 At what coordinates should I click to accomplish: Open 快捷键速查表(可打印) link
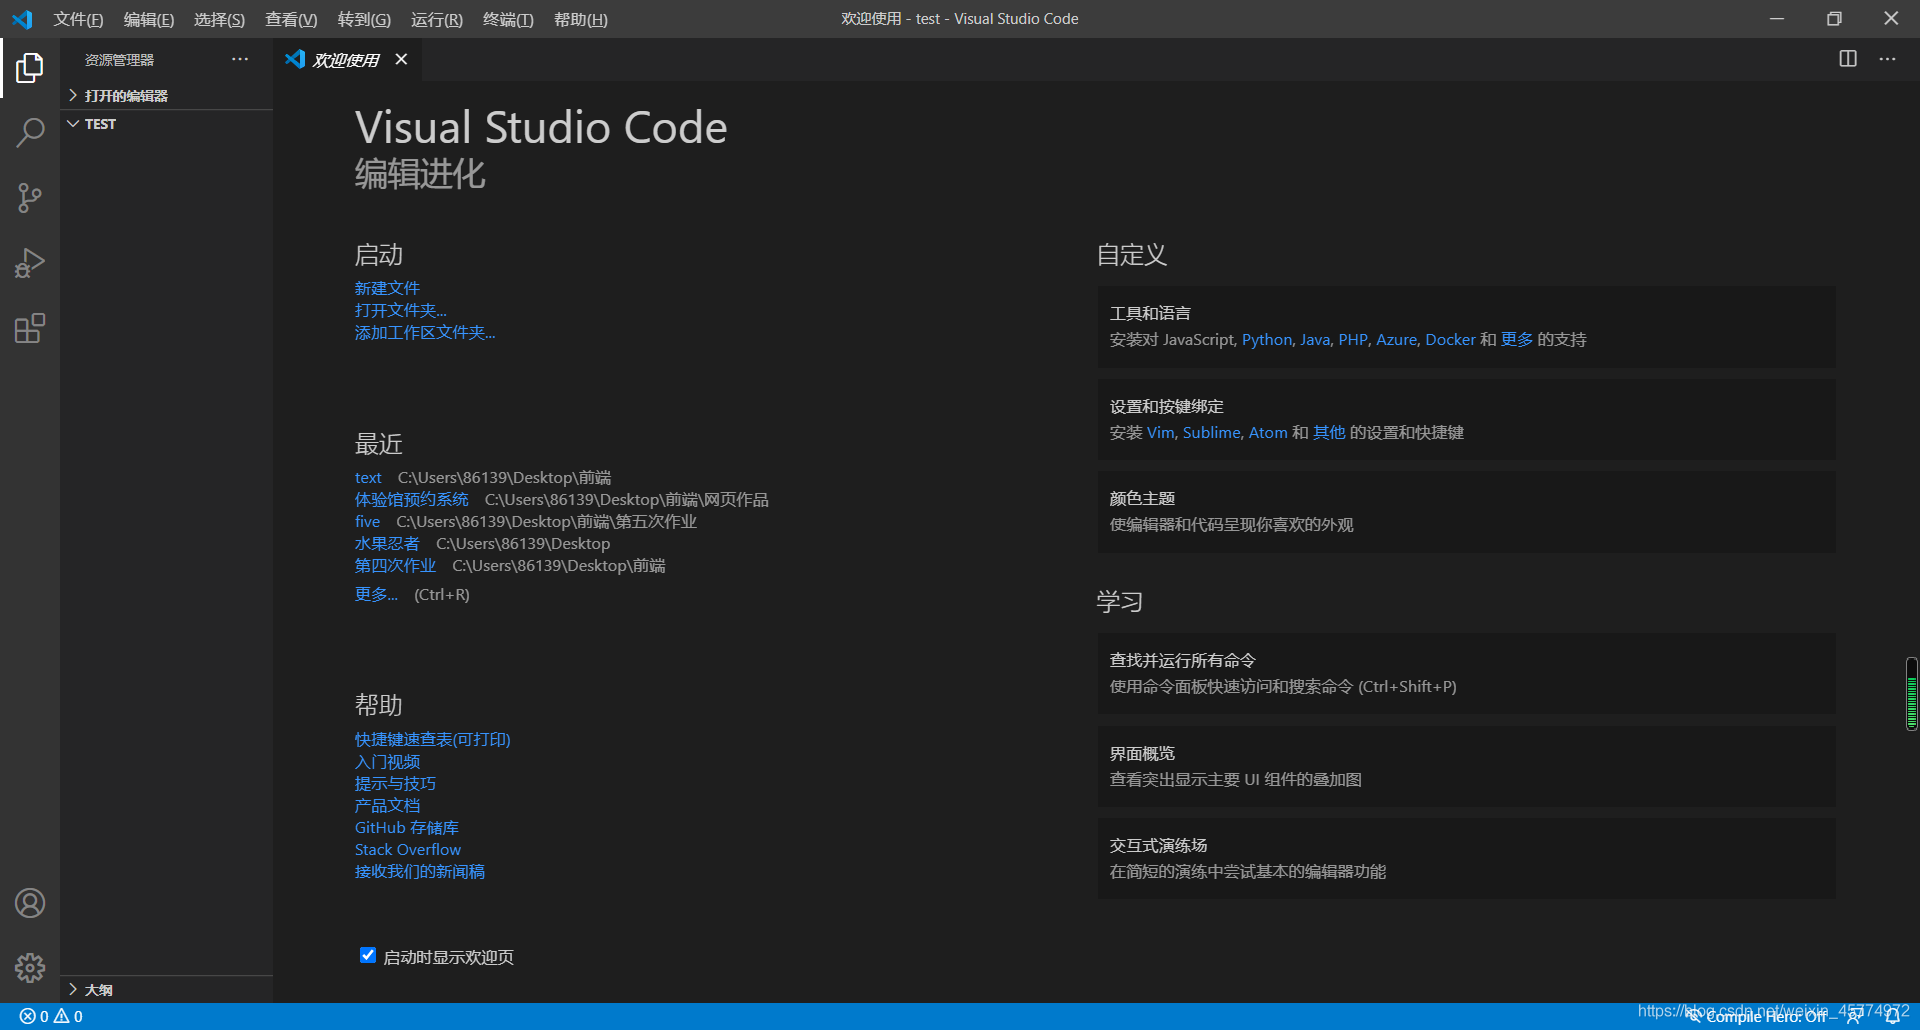pos(433,739)
